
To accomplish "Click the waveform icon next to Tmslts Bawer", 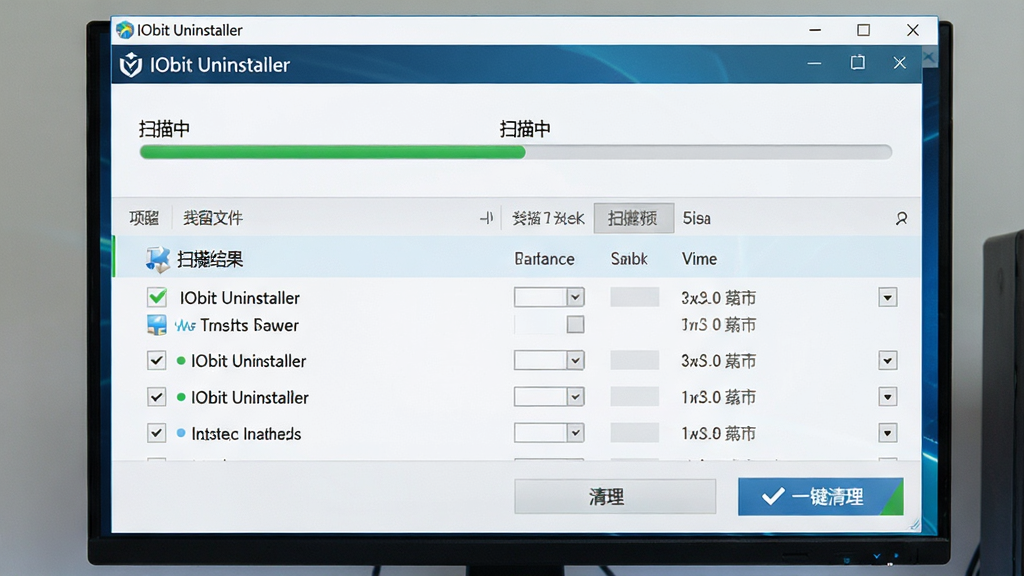I will pos(185,325).
